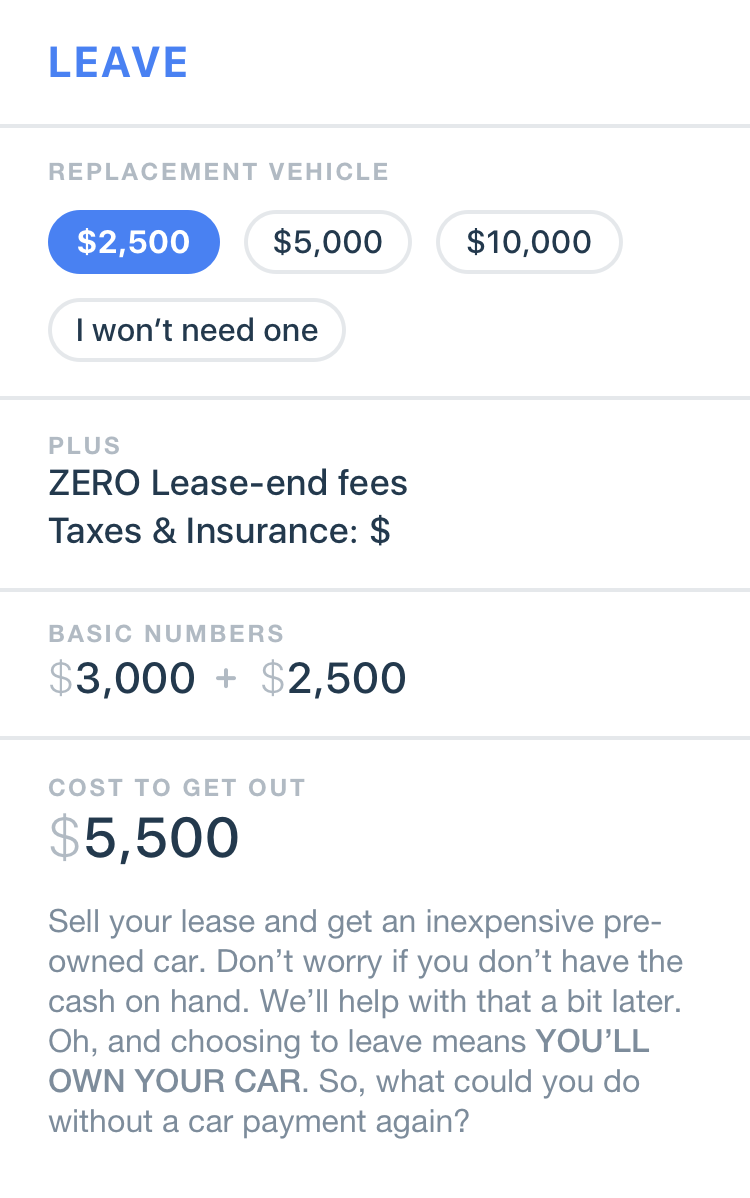This screenshot has height=1198, width=750.
Task: Click the PLUS section label
Action: tap(85, 446)
